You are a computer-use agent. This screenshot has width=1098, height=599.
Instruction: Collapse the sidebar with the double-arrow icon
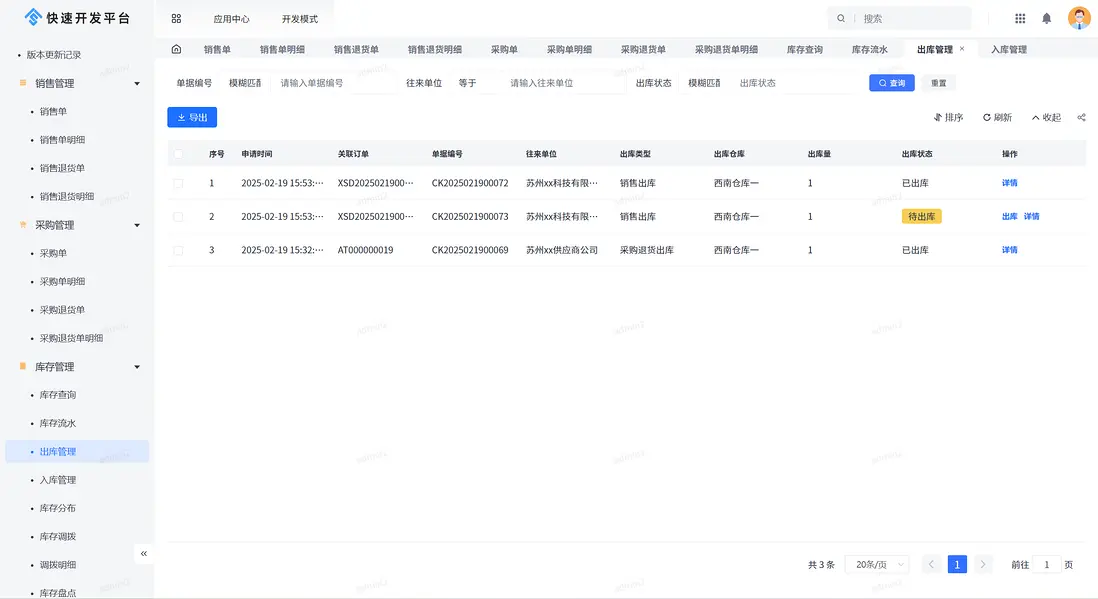pos(144,553)
